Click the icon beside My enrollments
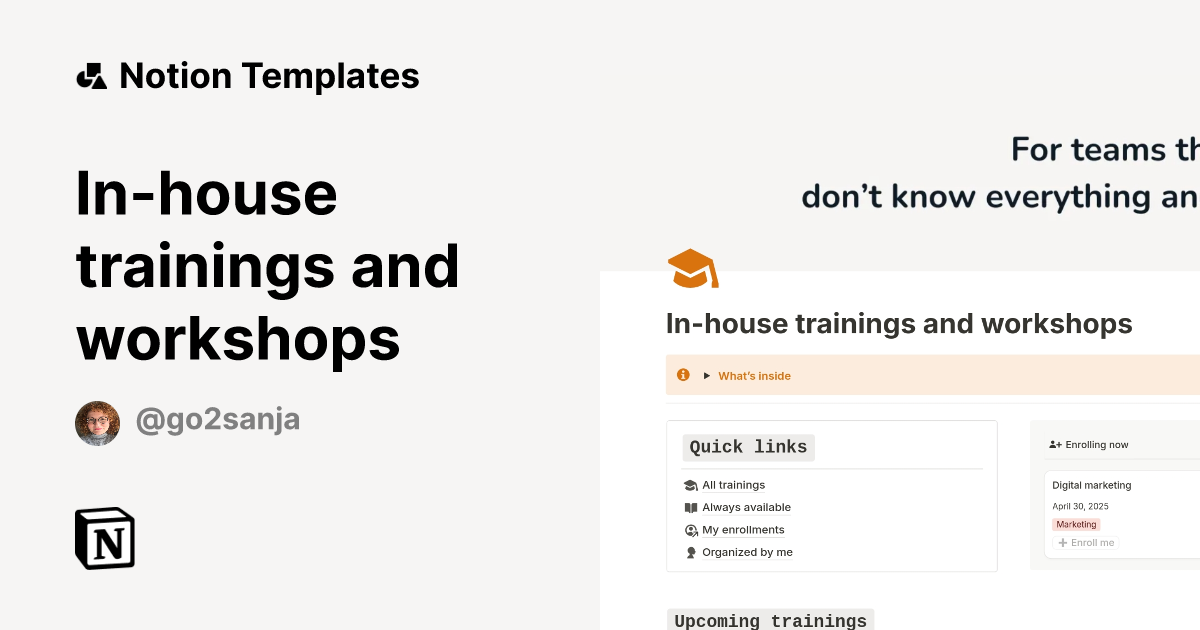1200x630 pixels. tap(691, 529)
